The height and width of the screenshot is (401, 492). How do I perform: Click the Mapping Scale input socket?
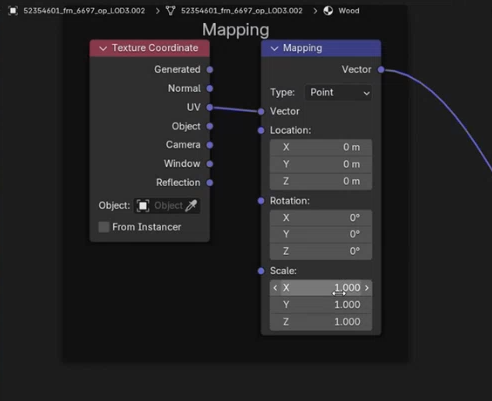tap(261, 271)
